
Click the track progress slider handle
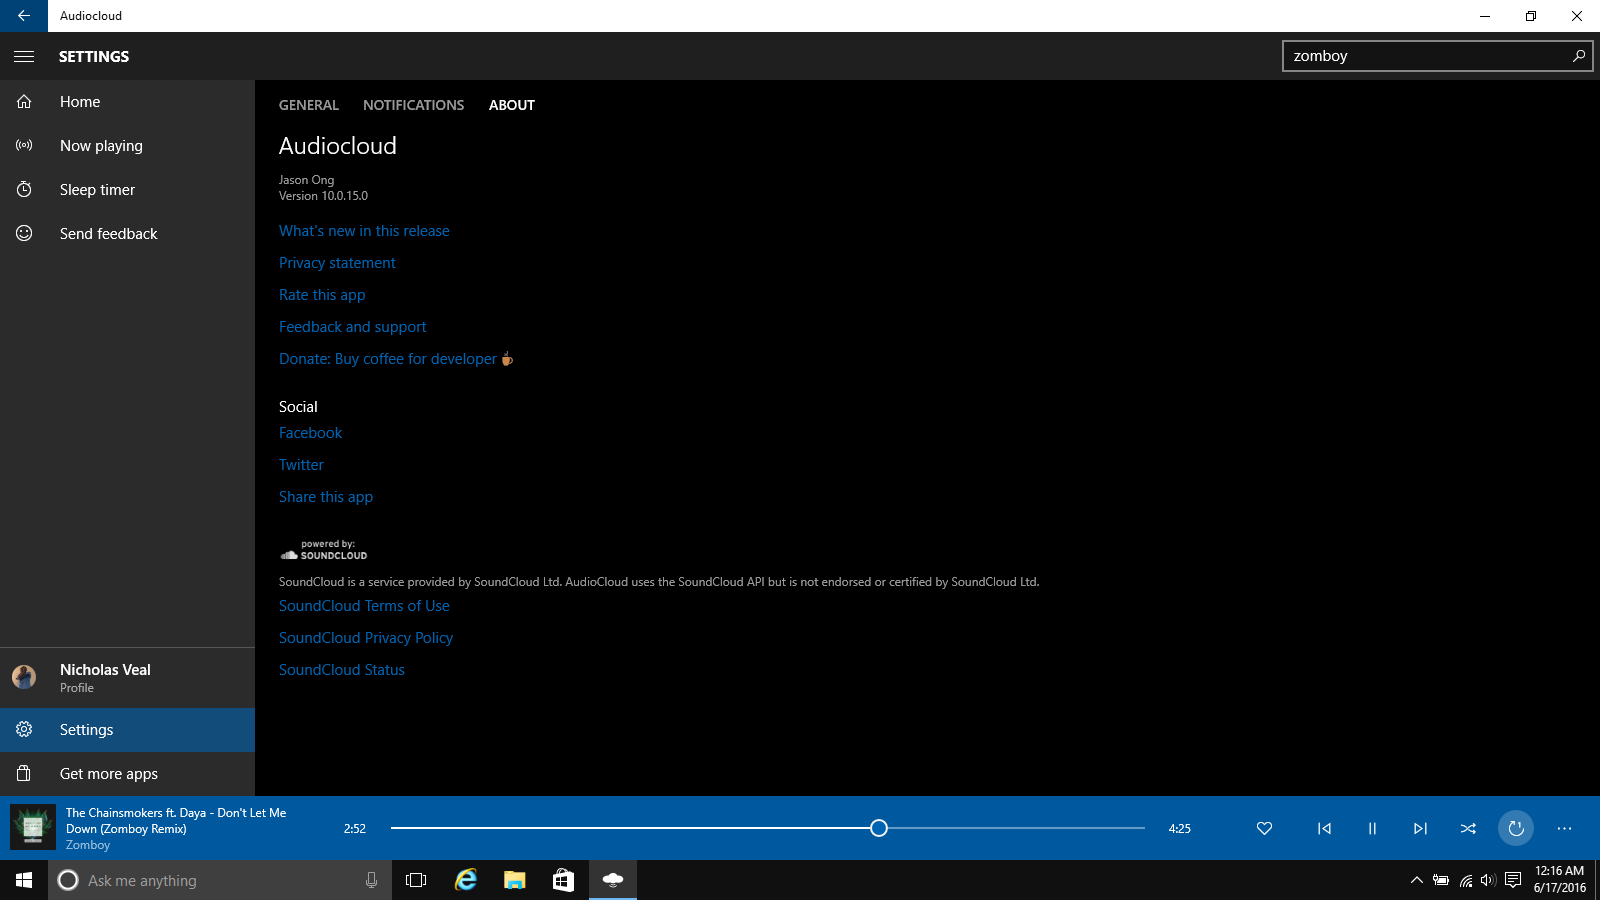pos(878,828)
